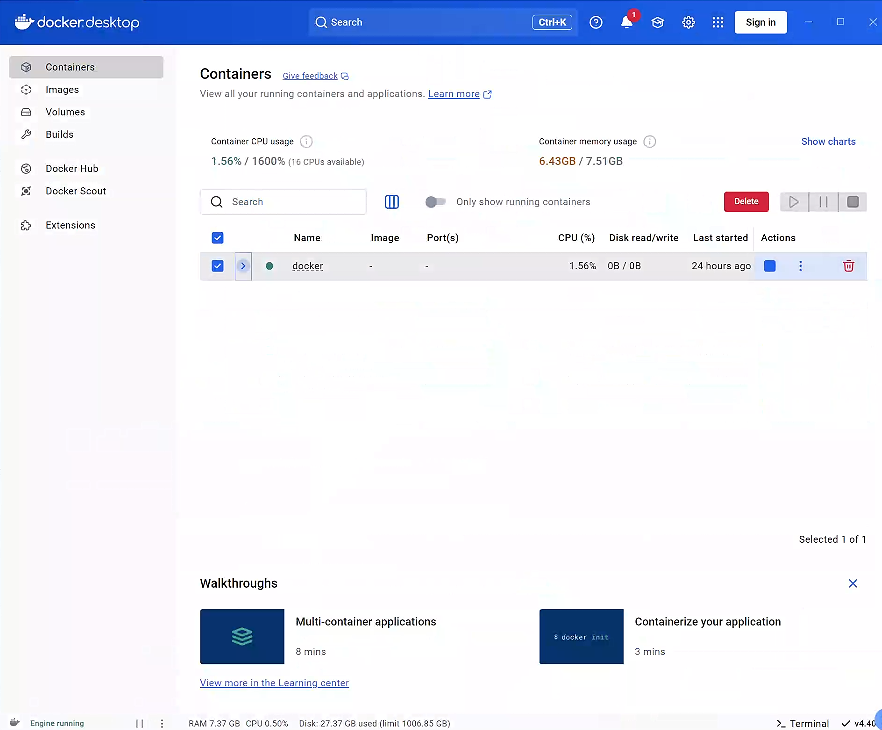Toggle Only show running containers
Image resolution: width=882 pixels, height=730 pixels.
coord(435,202)
